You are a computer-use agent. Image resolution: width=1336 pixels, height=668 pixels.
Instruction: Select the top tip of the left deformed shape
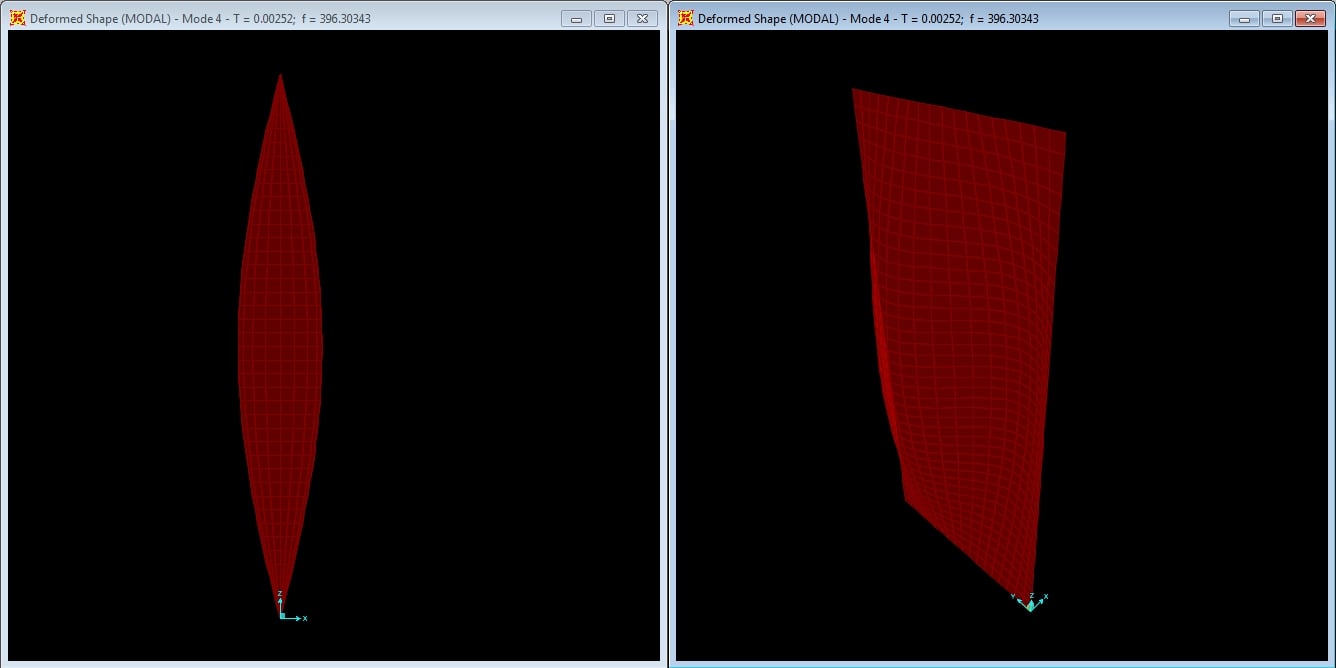pos(280,75)
